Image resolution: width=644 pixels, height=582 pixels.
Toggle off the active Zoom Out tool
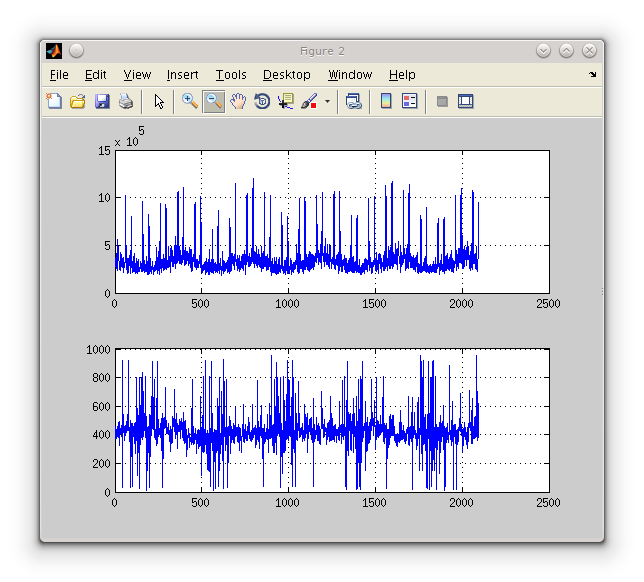pyautogui.click(x=214, y=101)
